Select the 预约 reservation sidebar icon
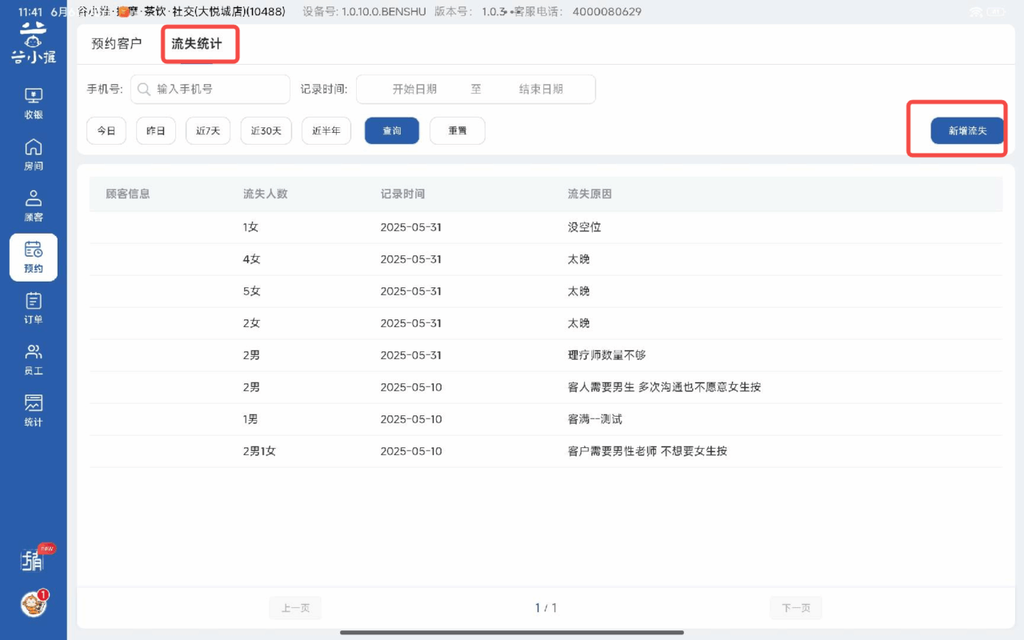The image size is (1024, 640). click(x=33, y=257)
